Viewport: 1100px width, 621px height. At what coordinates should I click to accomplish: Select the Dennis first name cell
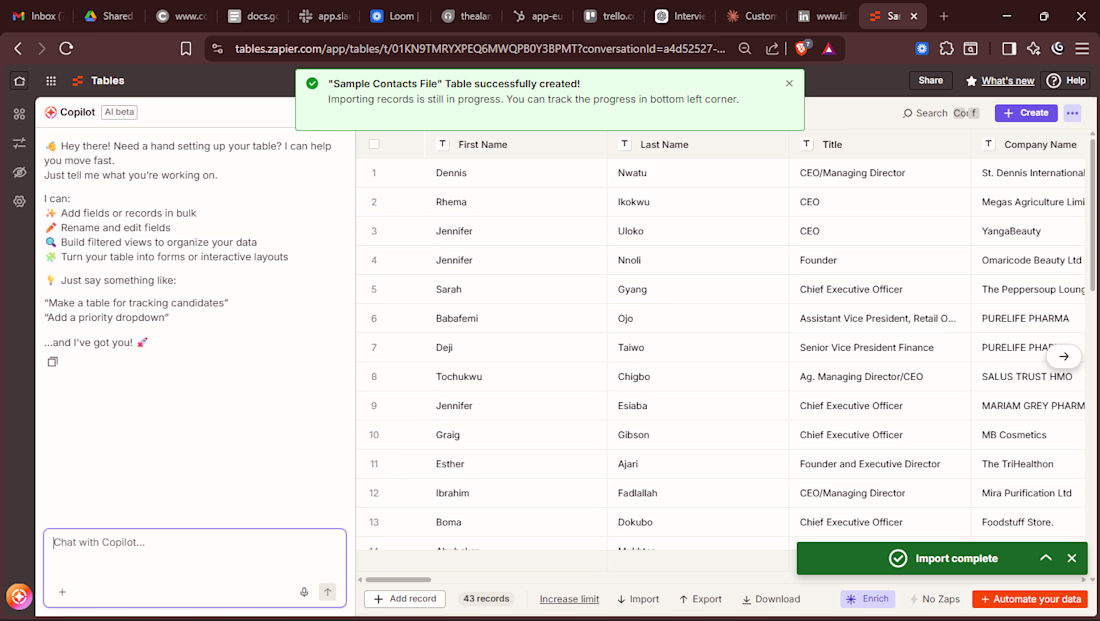pos(516,173)
